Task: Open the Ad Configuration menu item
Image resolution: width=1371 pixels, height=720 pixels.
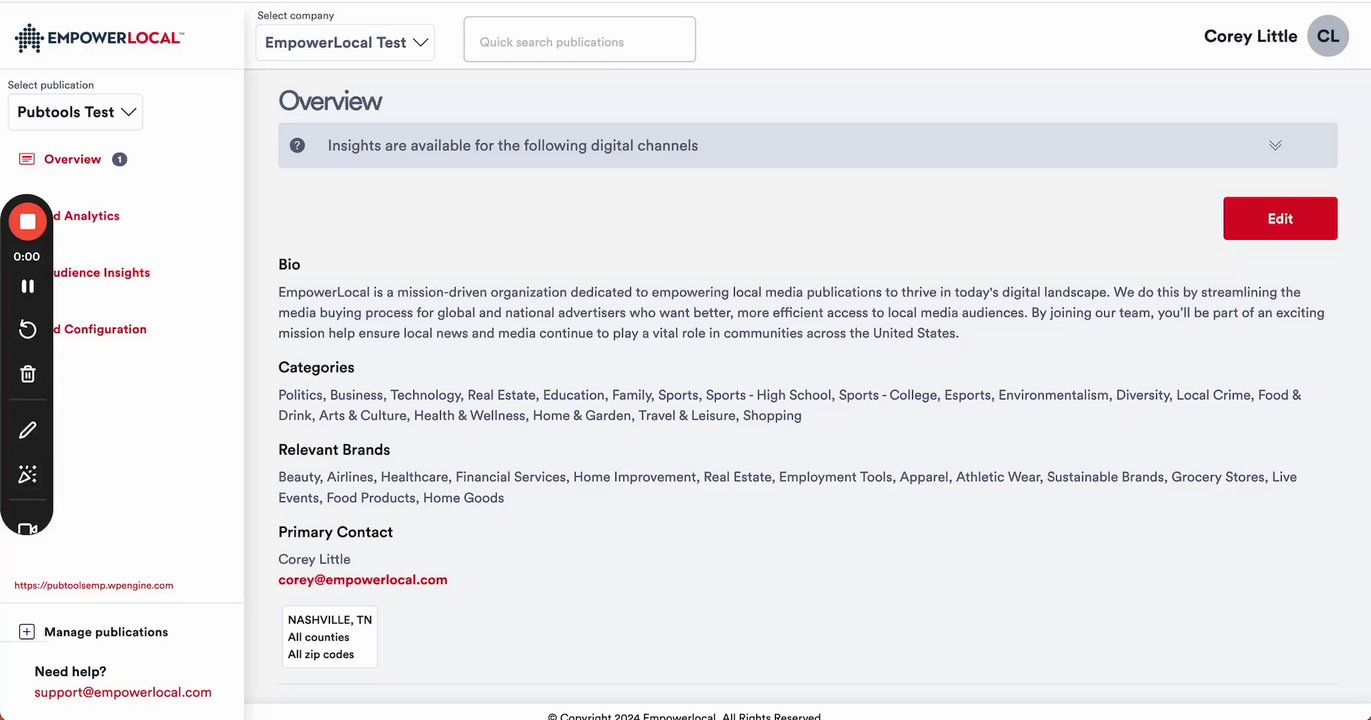Action: click(101, 329)
